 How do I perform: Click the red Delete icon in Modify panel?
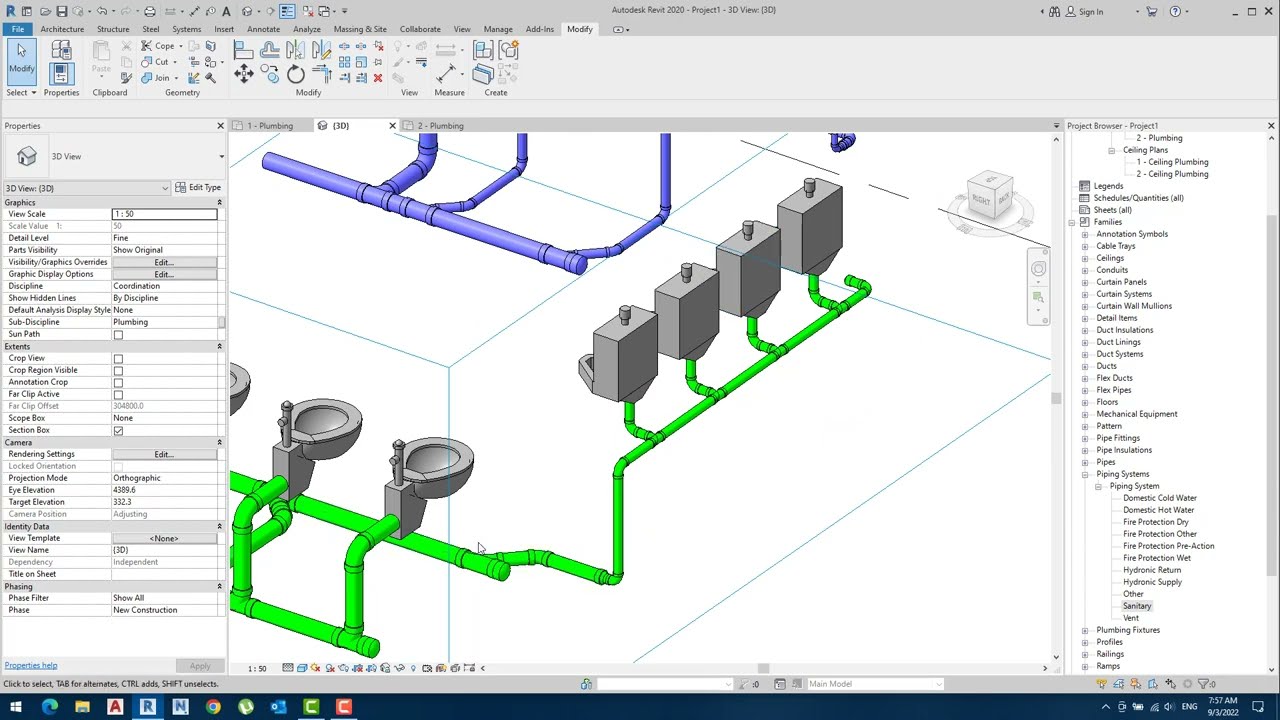click(x=378, y=78)
